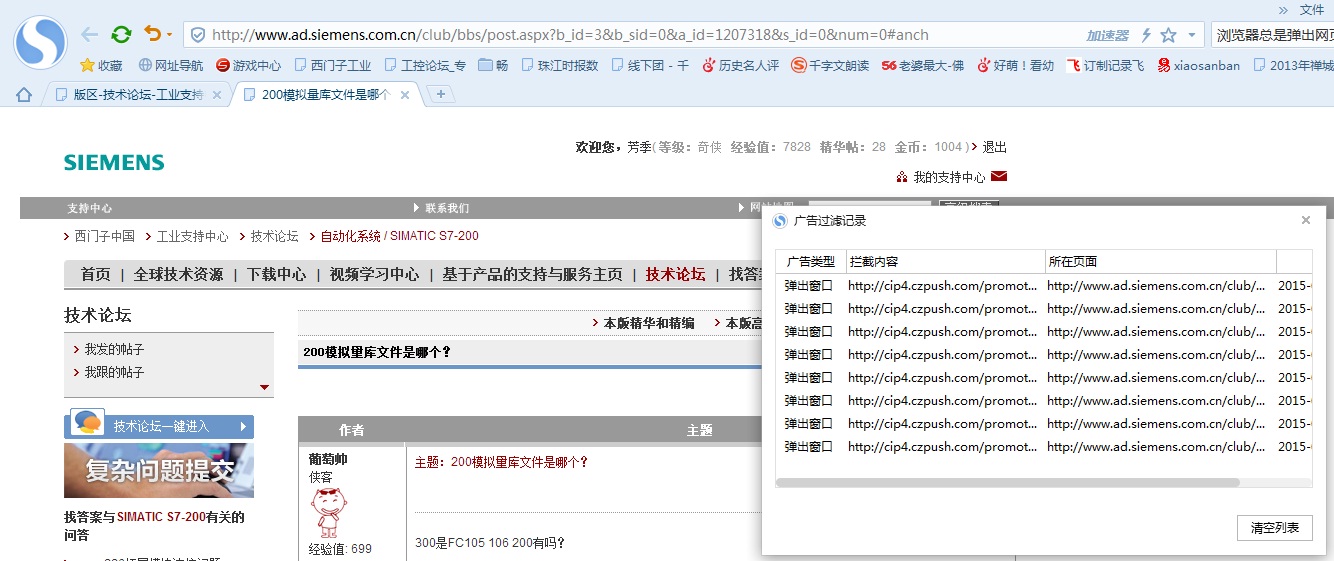Open the red 技术论坛 nav item
The width and height of the screenshot is (1334, 561).
click(x=675, y=274)
